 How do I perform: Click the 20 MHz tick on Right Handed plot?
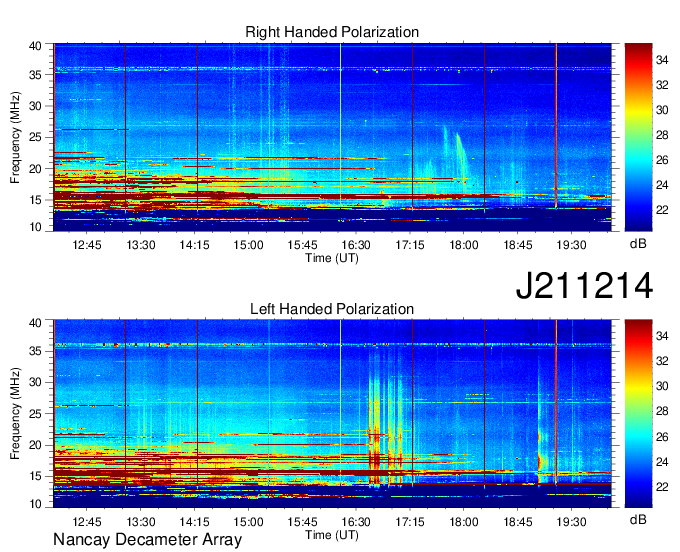pos(35,169)
